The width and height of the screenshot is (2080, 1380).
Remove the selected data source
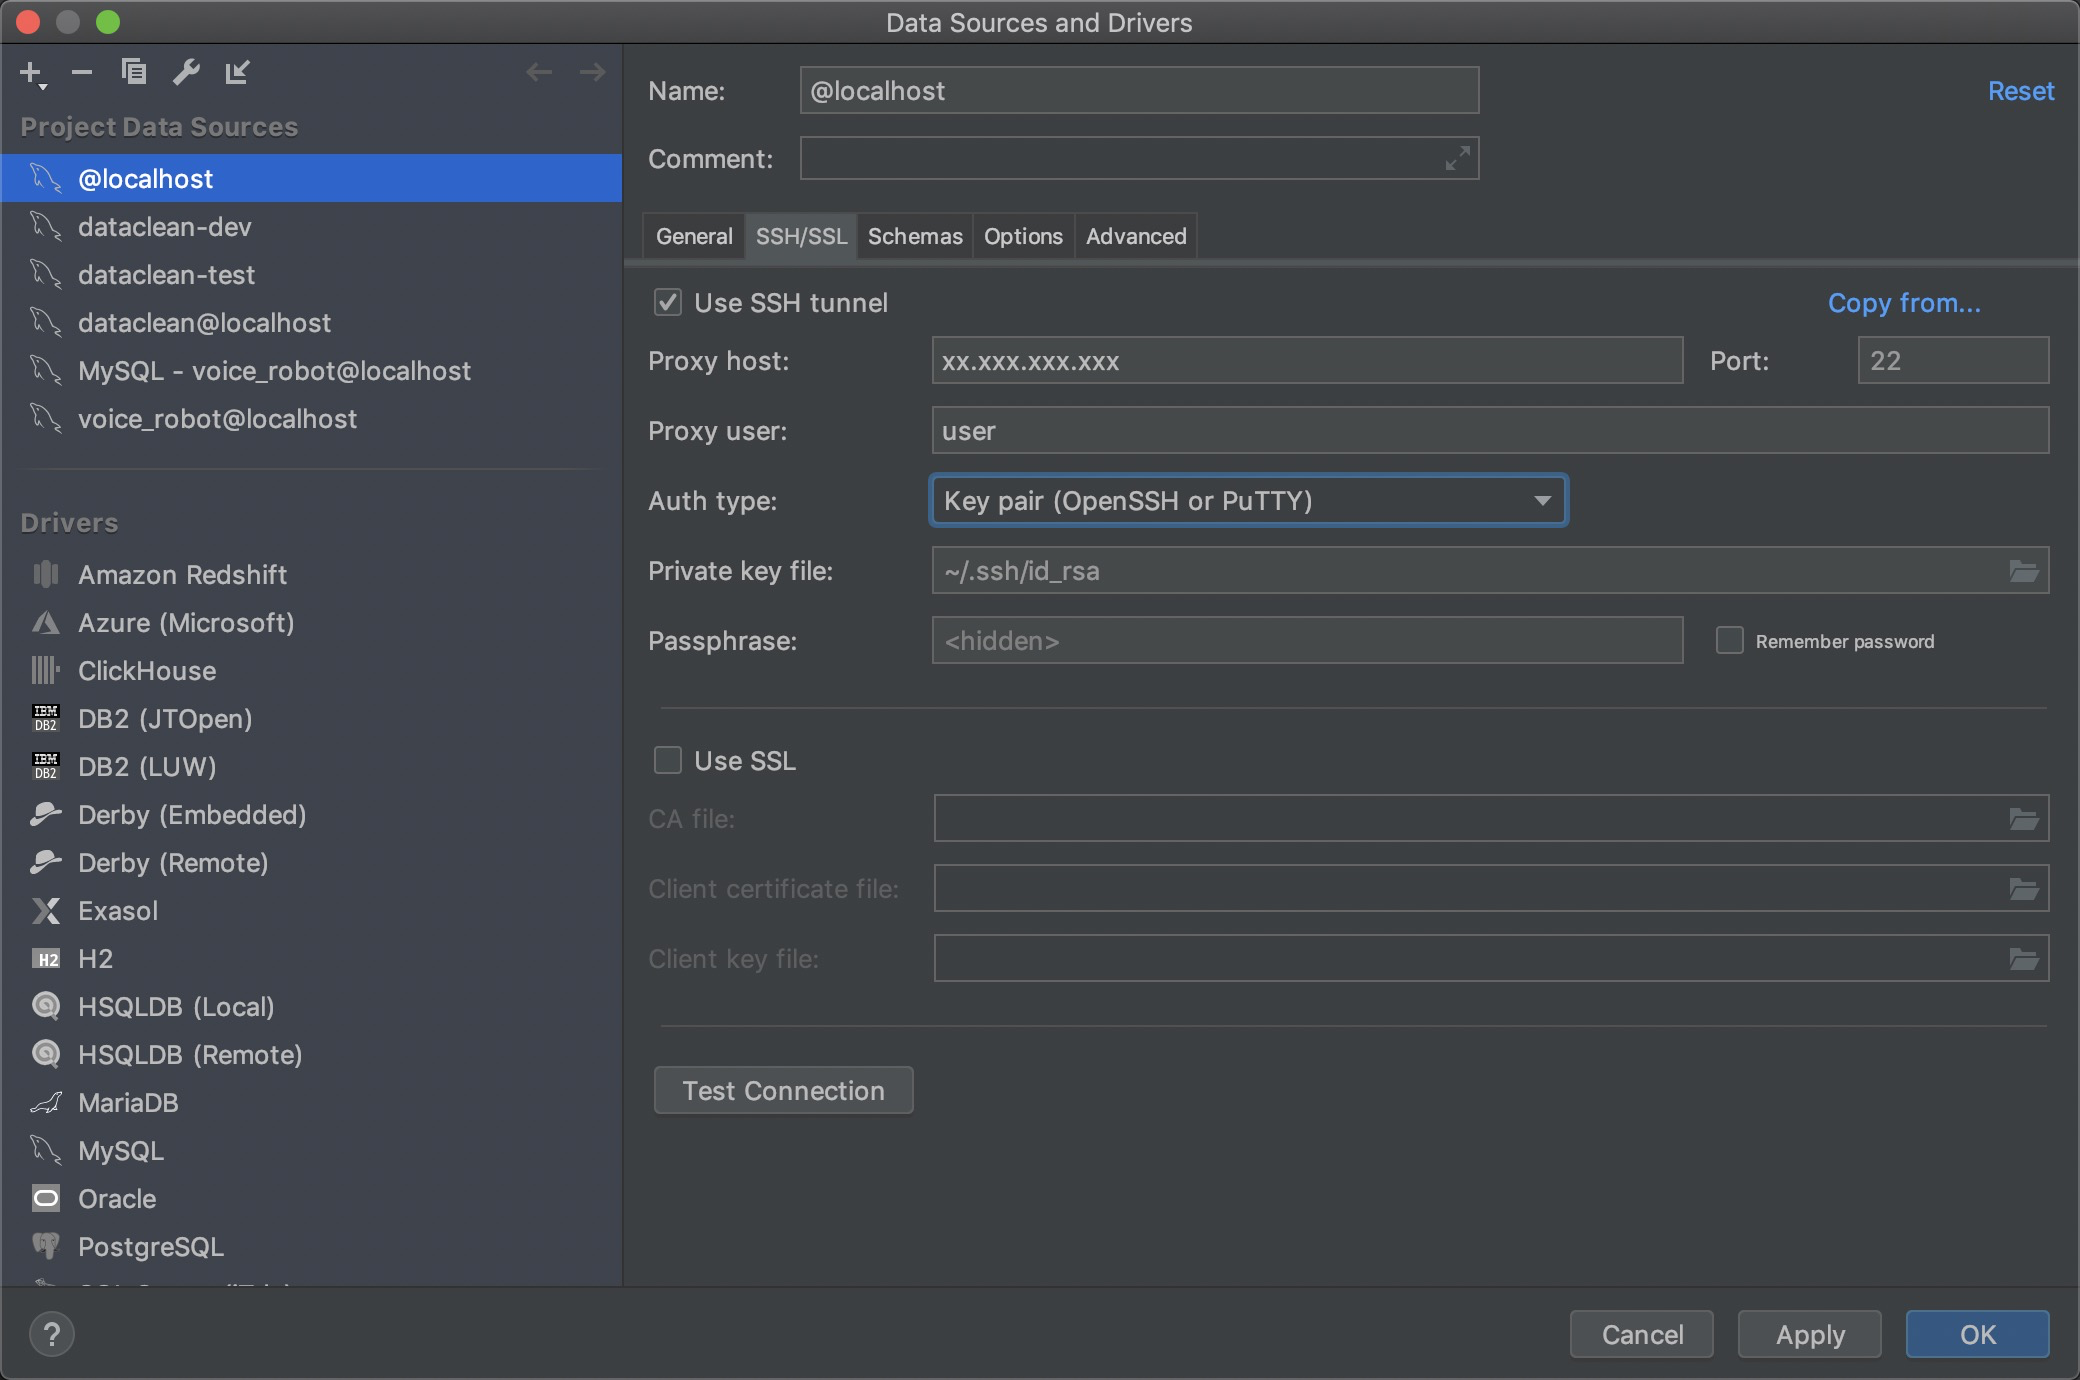point(81,71)
